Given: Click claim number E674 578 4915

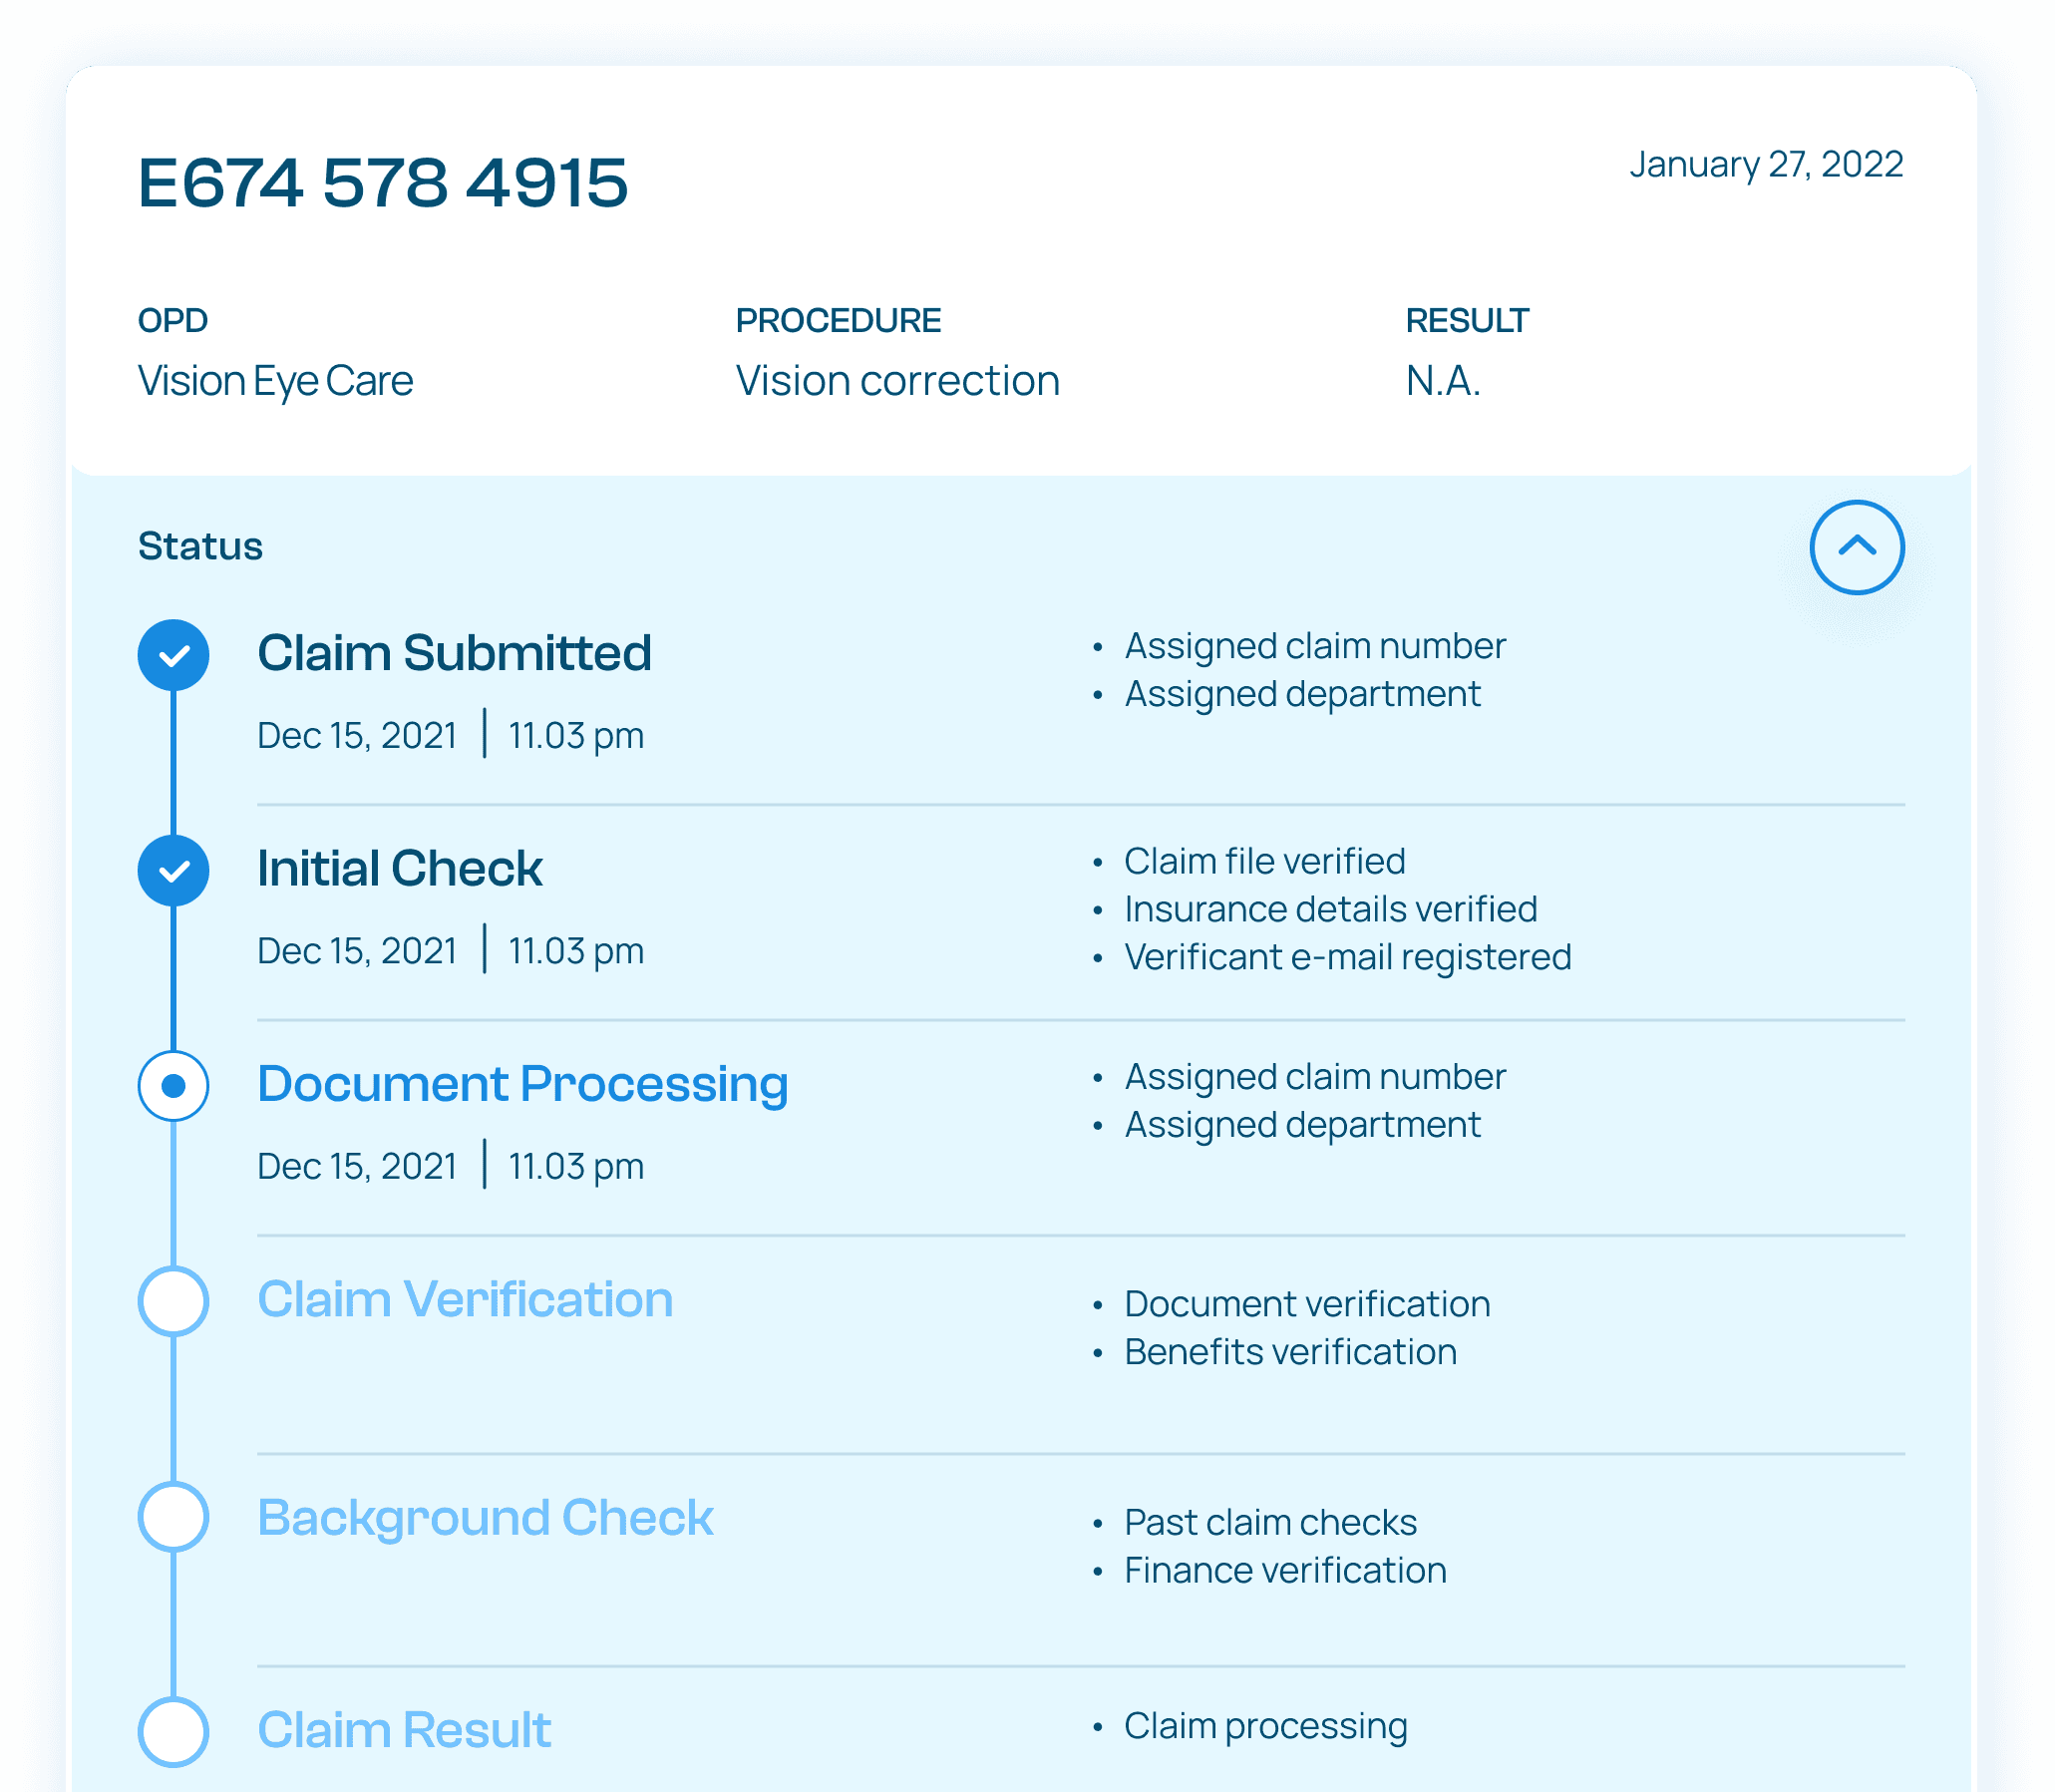Looking at the screenshot, I should [383, 183].
